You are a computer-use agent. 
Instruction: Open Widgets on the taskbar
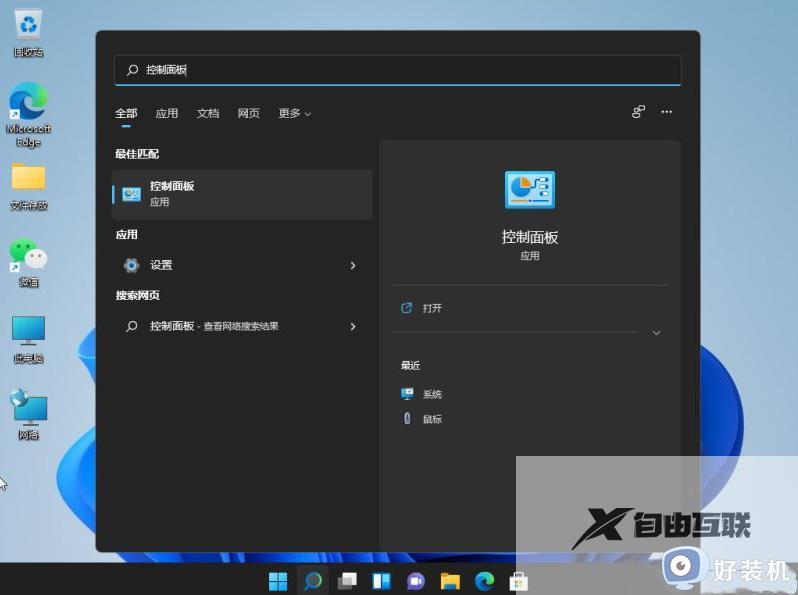[x=381, y=581]
